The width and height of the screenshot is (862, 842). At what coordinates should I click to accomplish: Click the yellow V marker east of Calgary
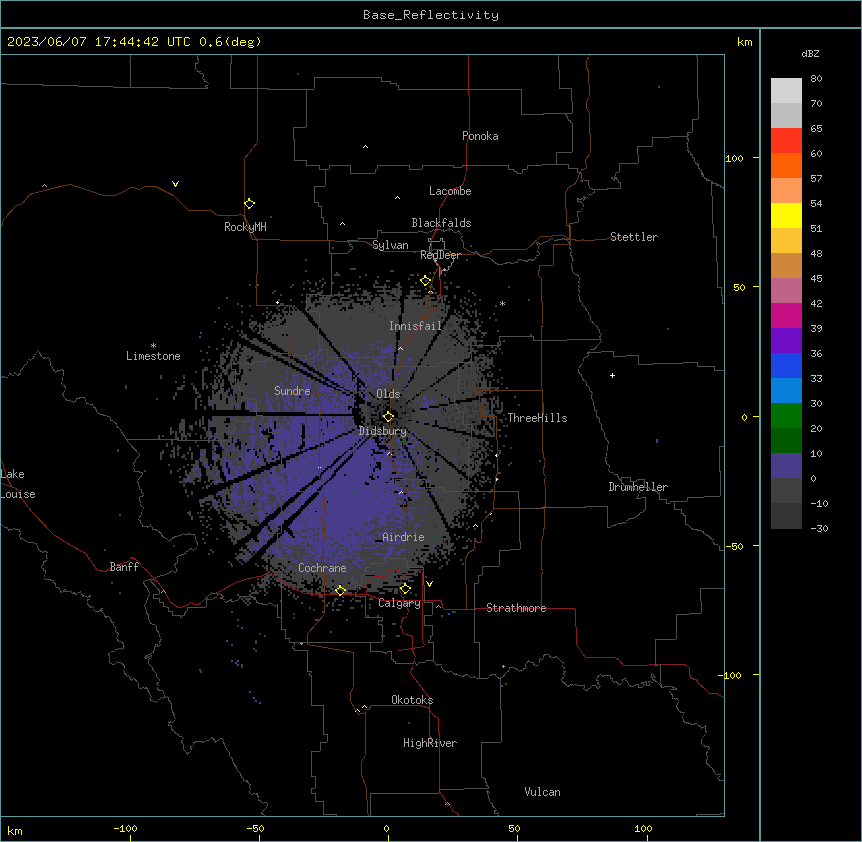pos(429,584)
